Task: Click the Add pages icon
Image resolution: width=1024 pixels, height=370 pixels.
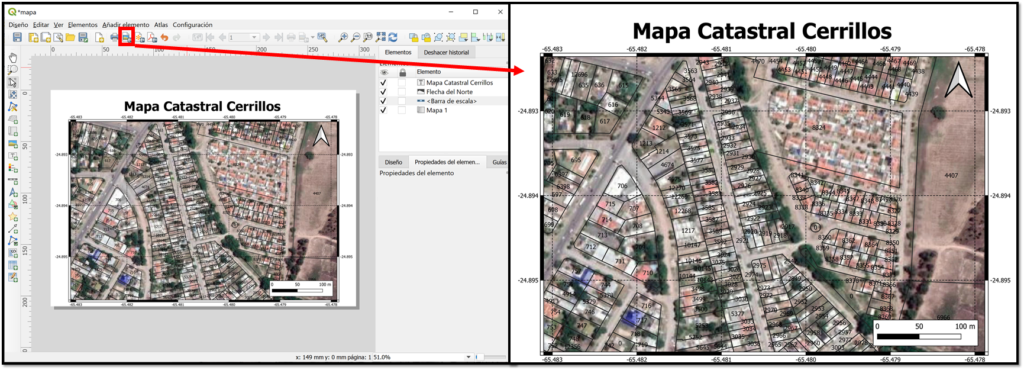Action: 99,37
